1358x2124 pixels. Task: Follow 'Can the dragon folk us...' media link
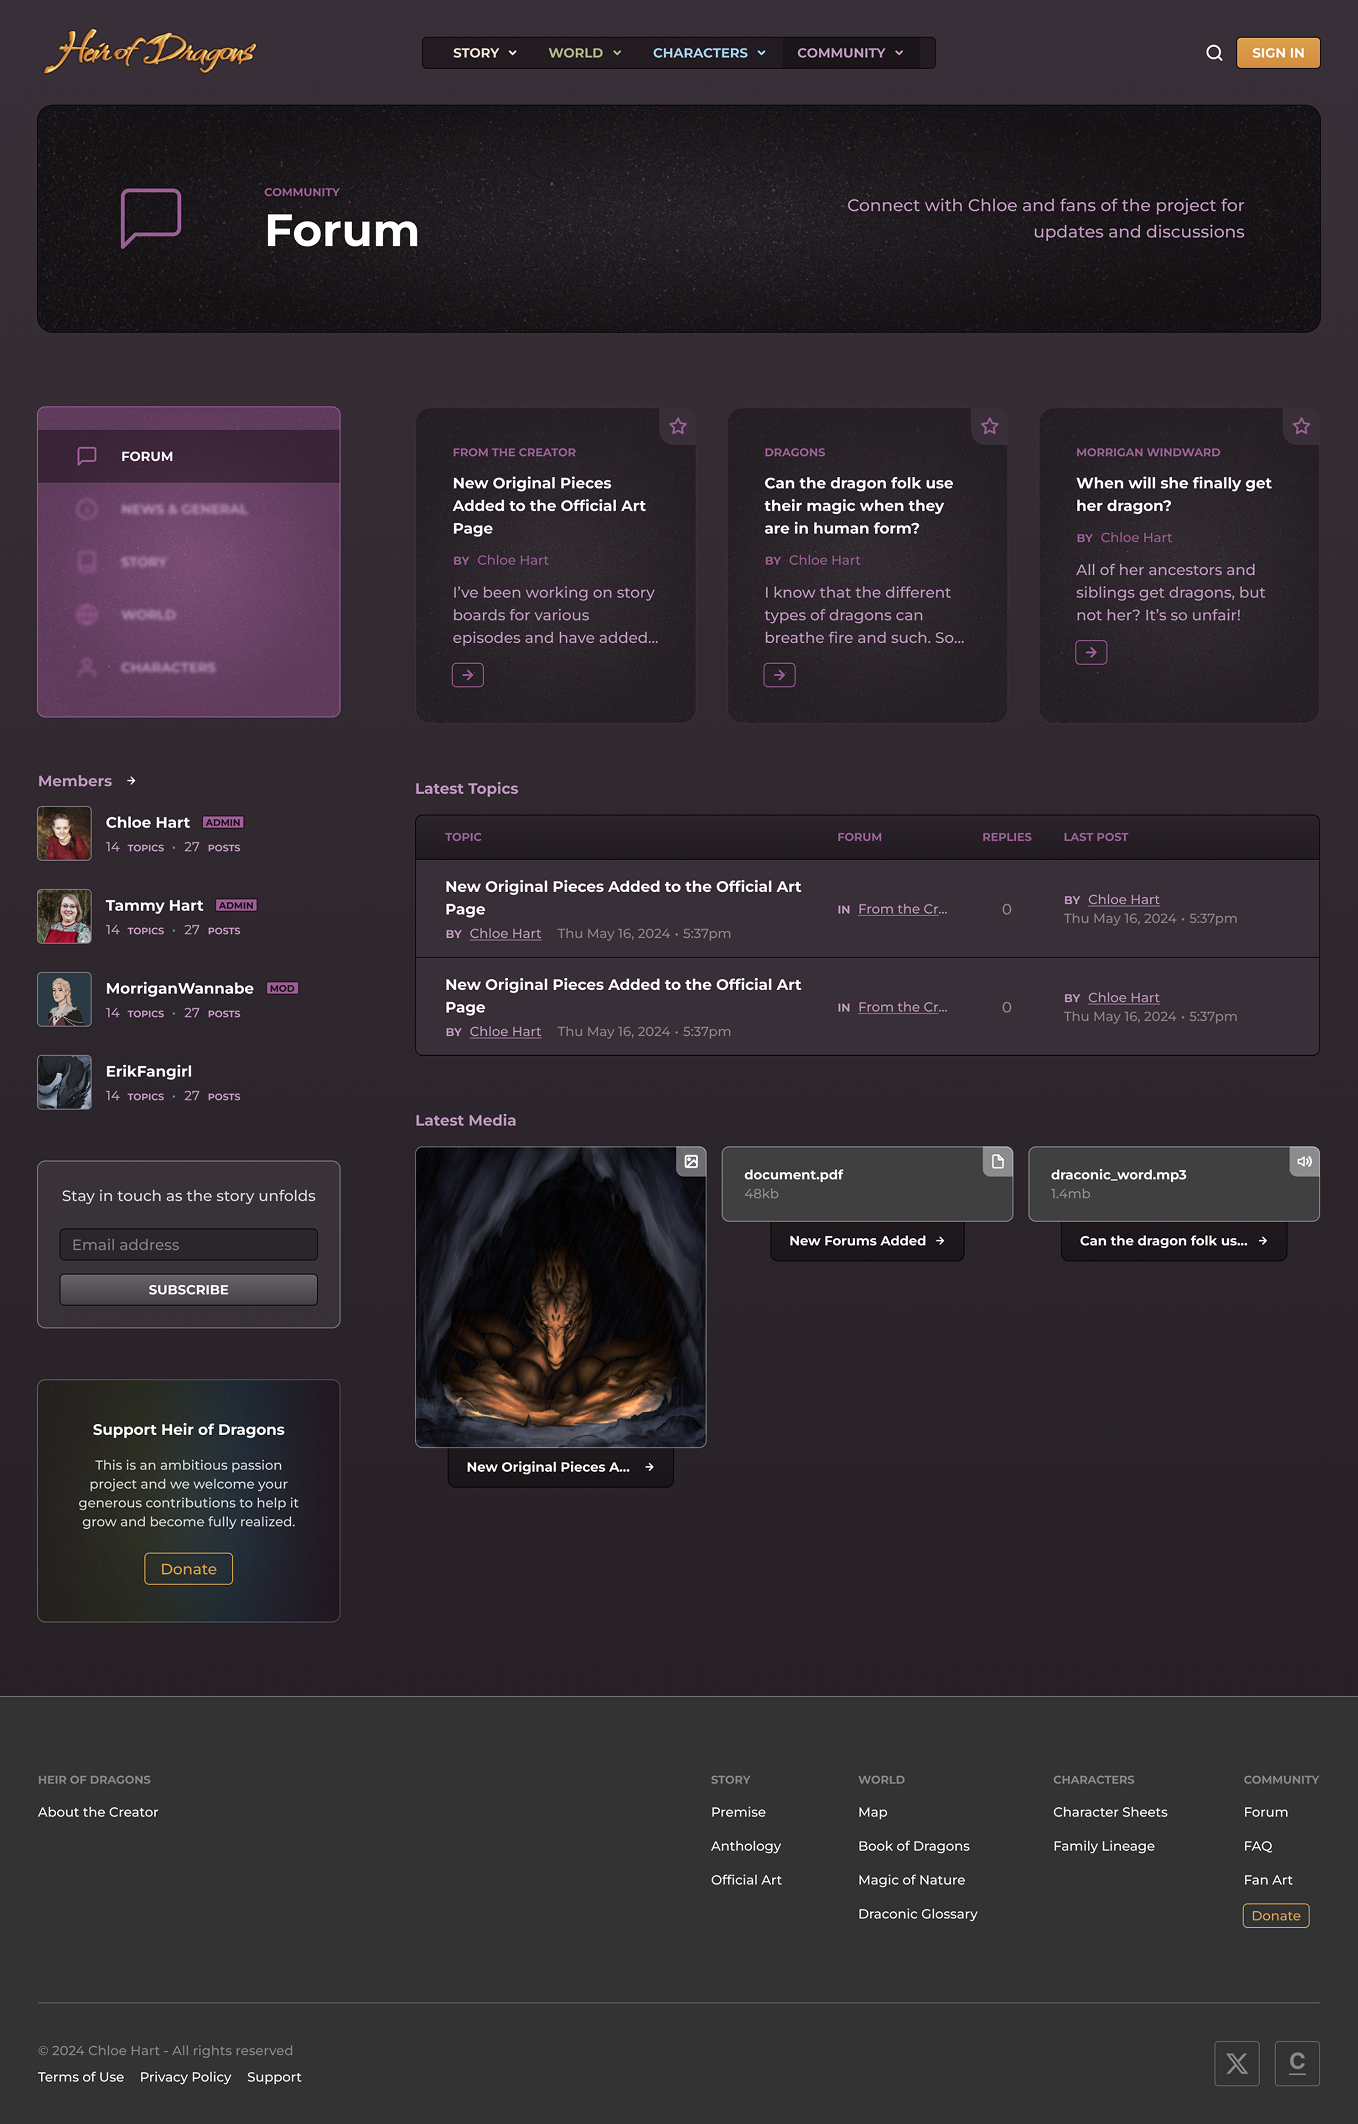pyautogui.click(x=1174, y=1241)
